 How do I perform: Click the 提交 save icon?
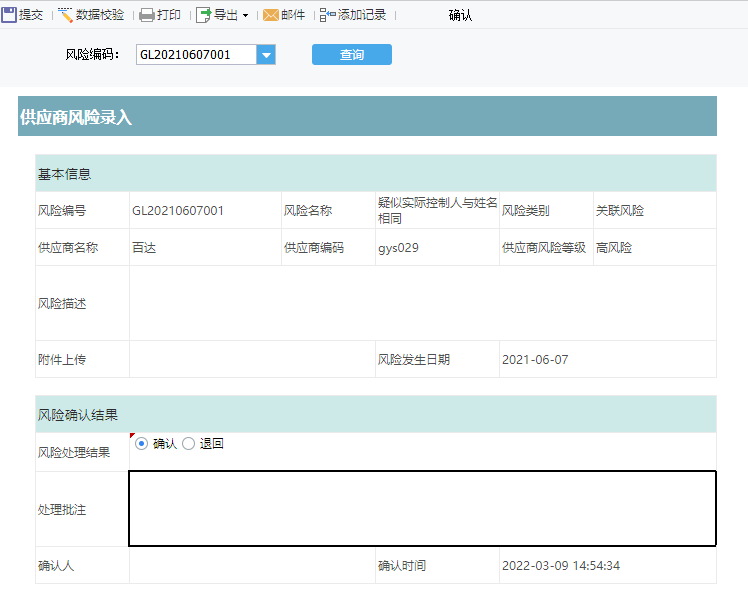point(9,15)
